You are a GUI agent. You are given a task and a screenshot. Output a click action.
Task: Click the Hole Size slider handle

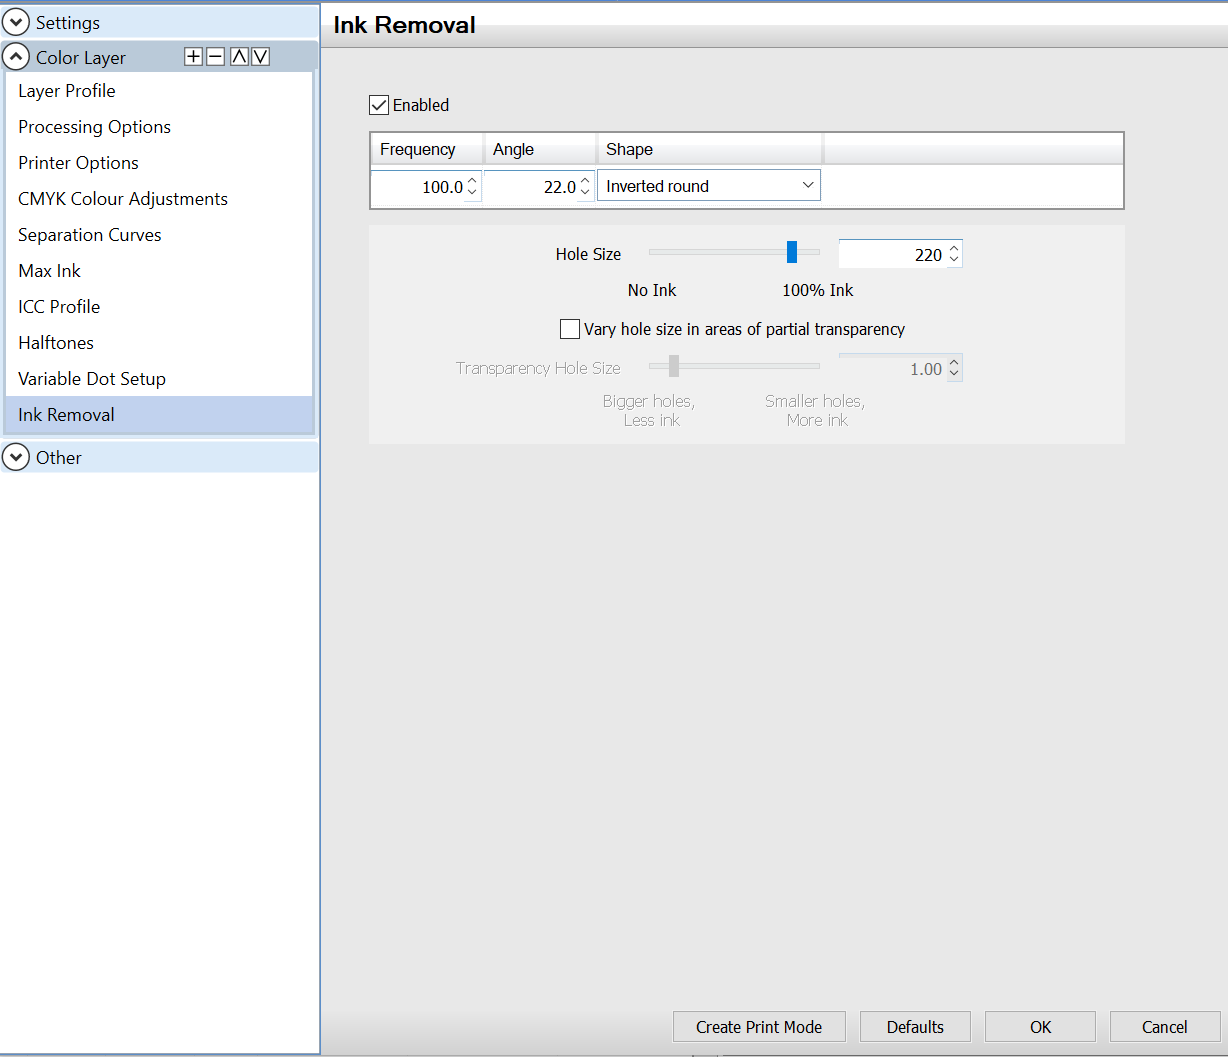(x=792, y=252)
